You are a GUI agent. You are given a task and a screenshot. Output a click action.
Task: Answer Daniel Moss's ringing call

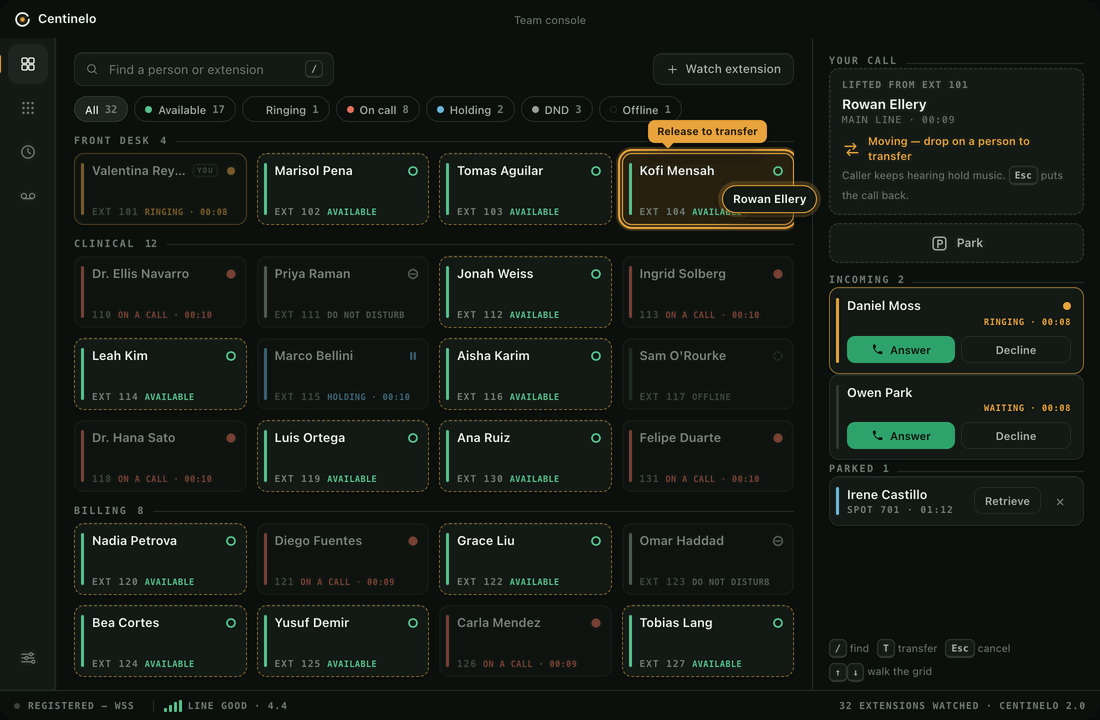901,349
